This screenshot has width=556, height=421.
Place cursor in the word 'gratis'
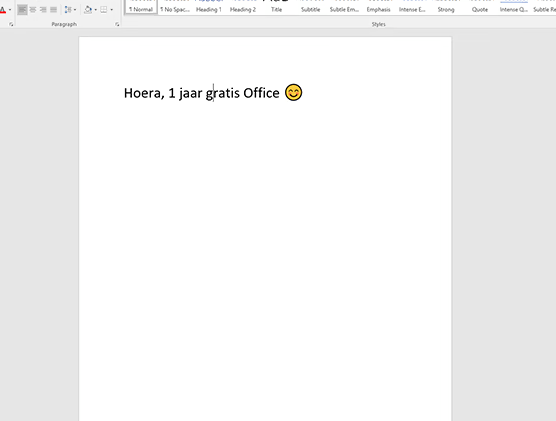(223, 94)
